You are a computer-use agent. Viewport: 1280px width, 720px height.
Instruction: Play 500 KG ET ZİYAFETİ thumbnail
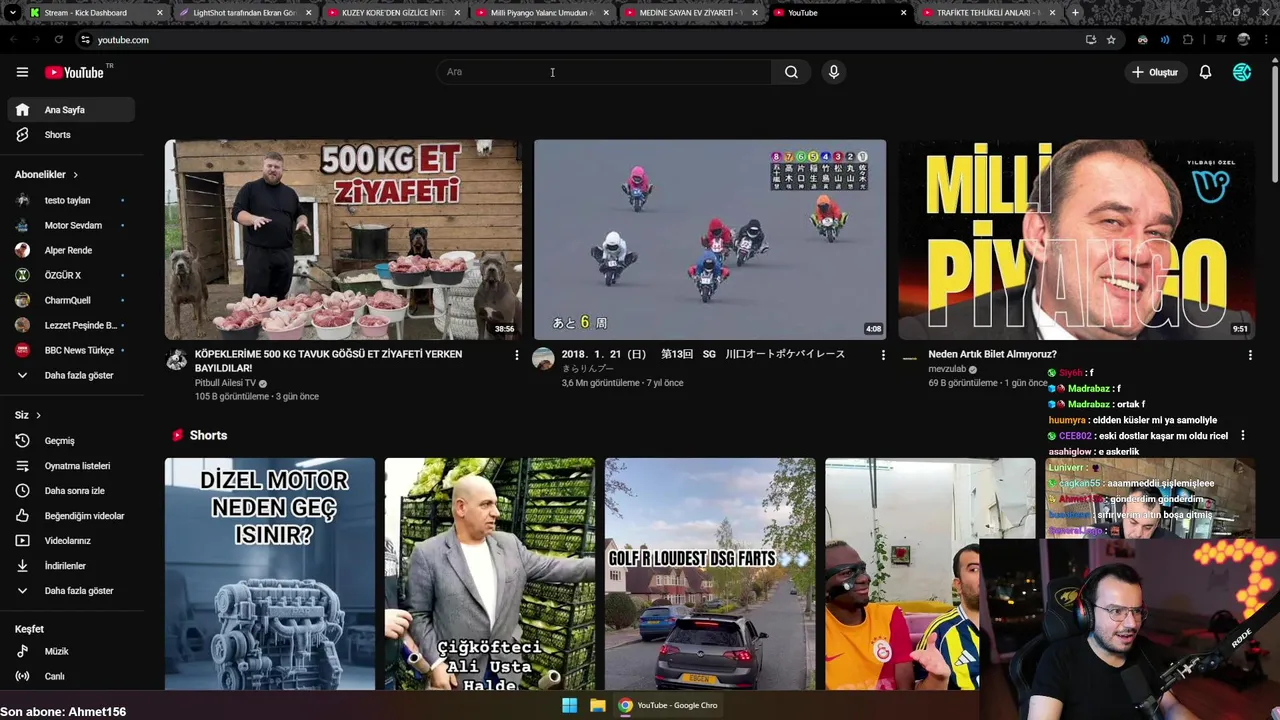343,240
